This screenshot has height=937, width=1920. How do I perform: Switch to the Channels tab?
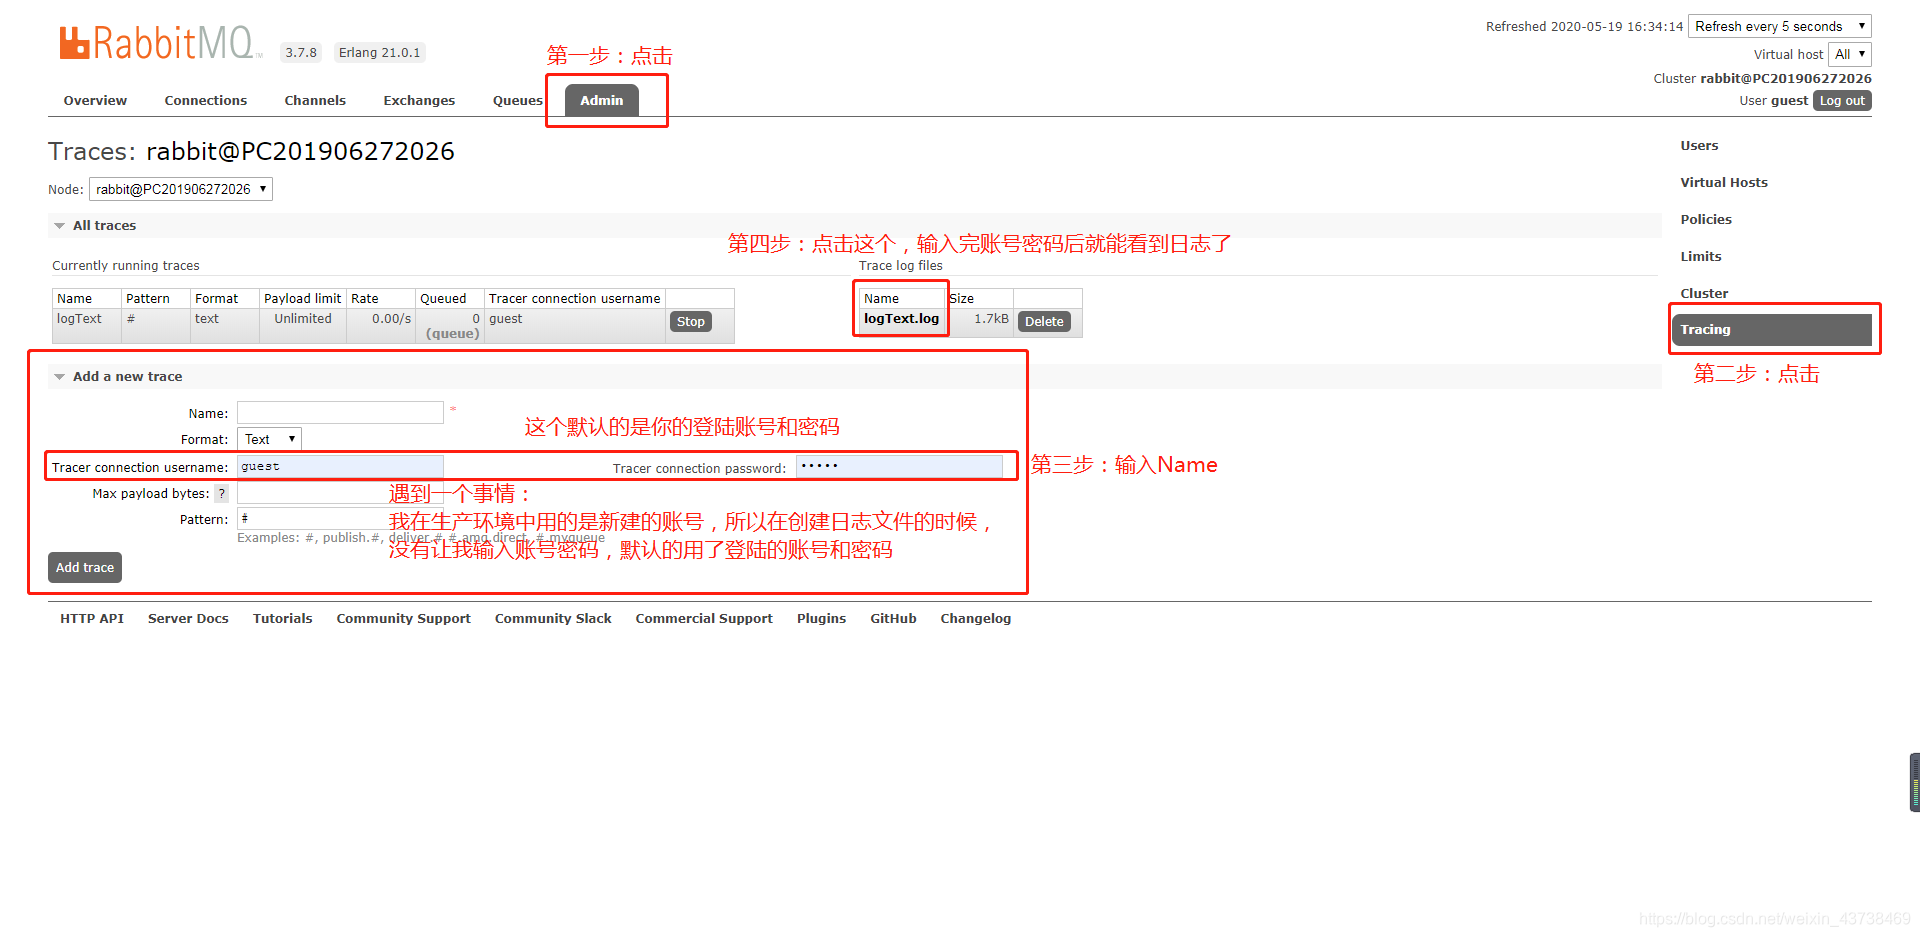(x=315, y=100)
